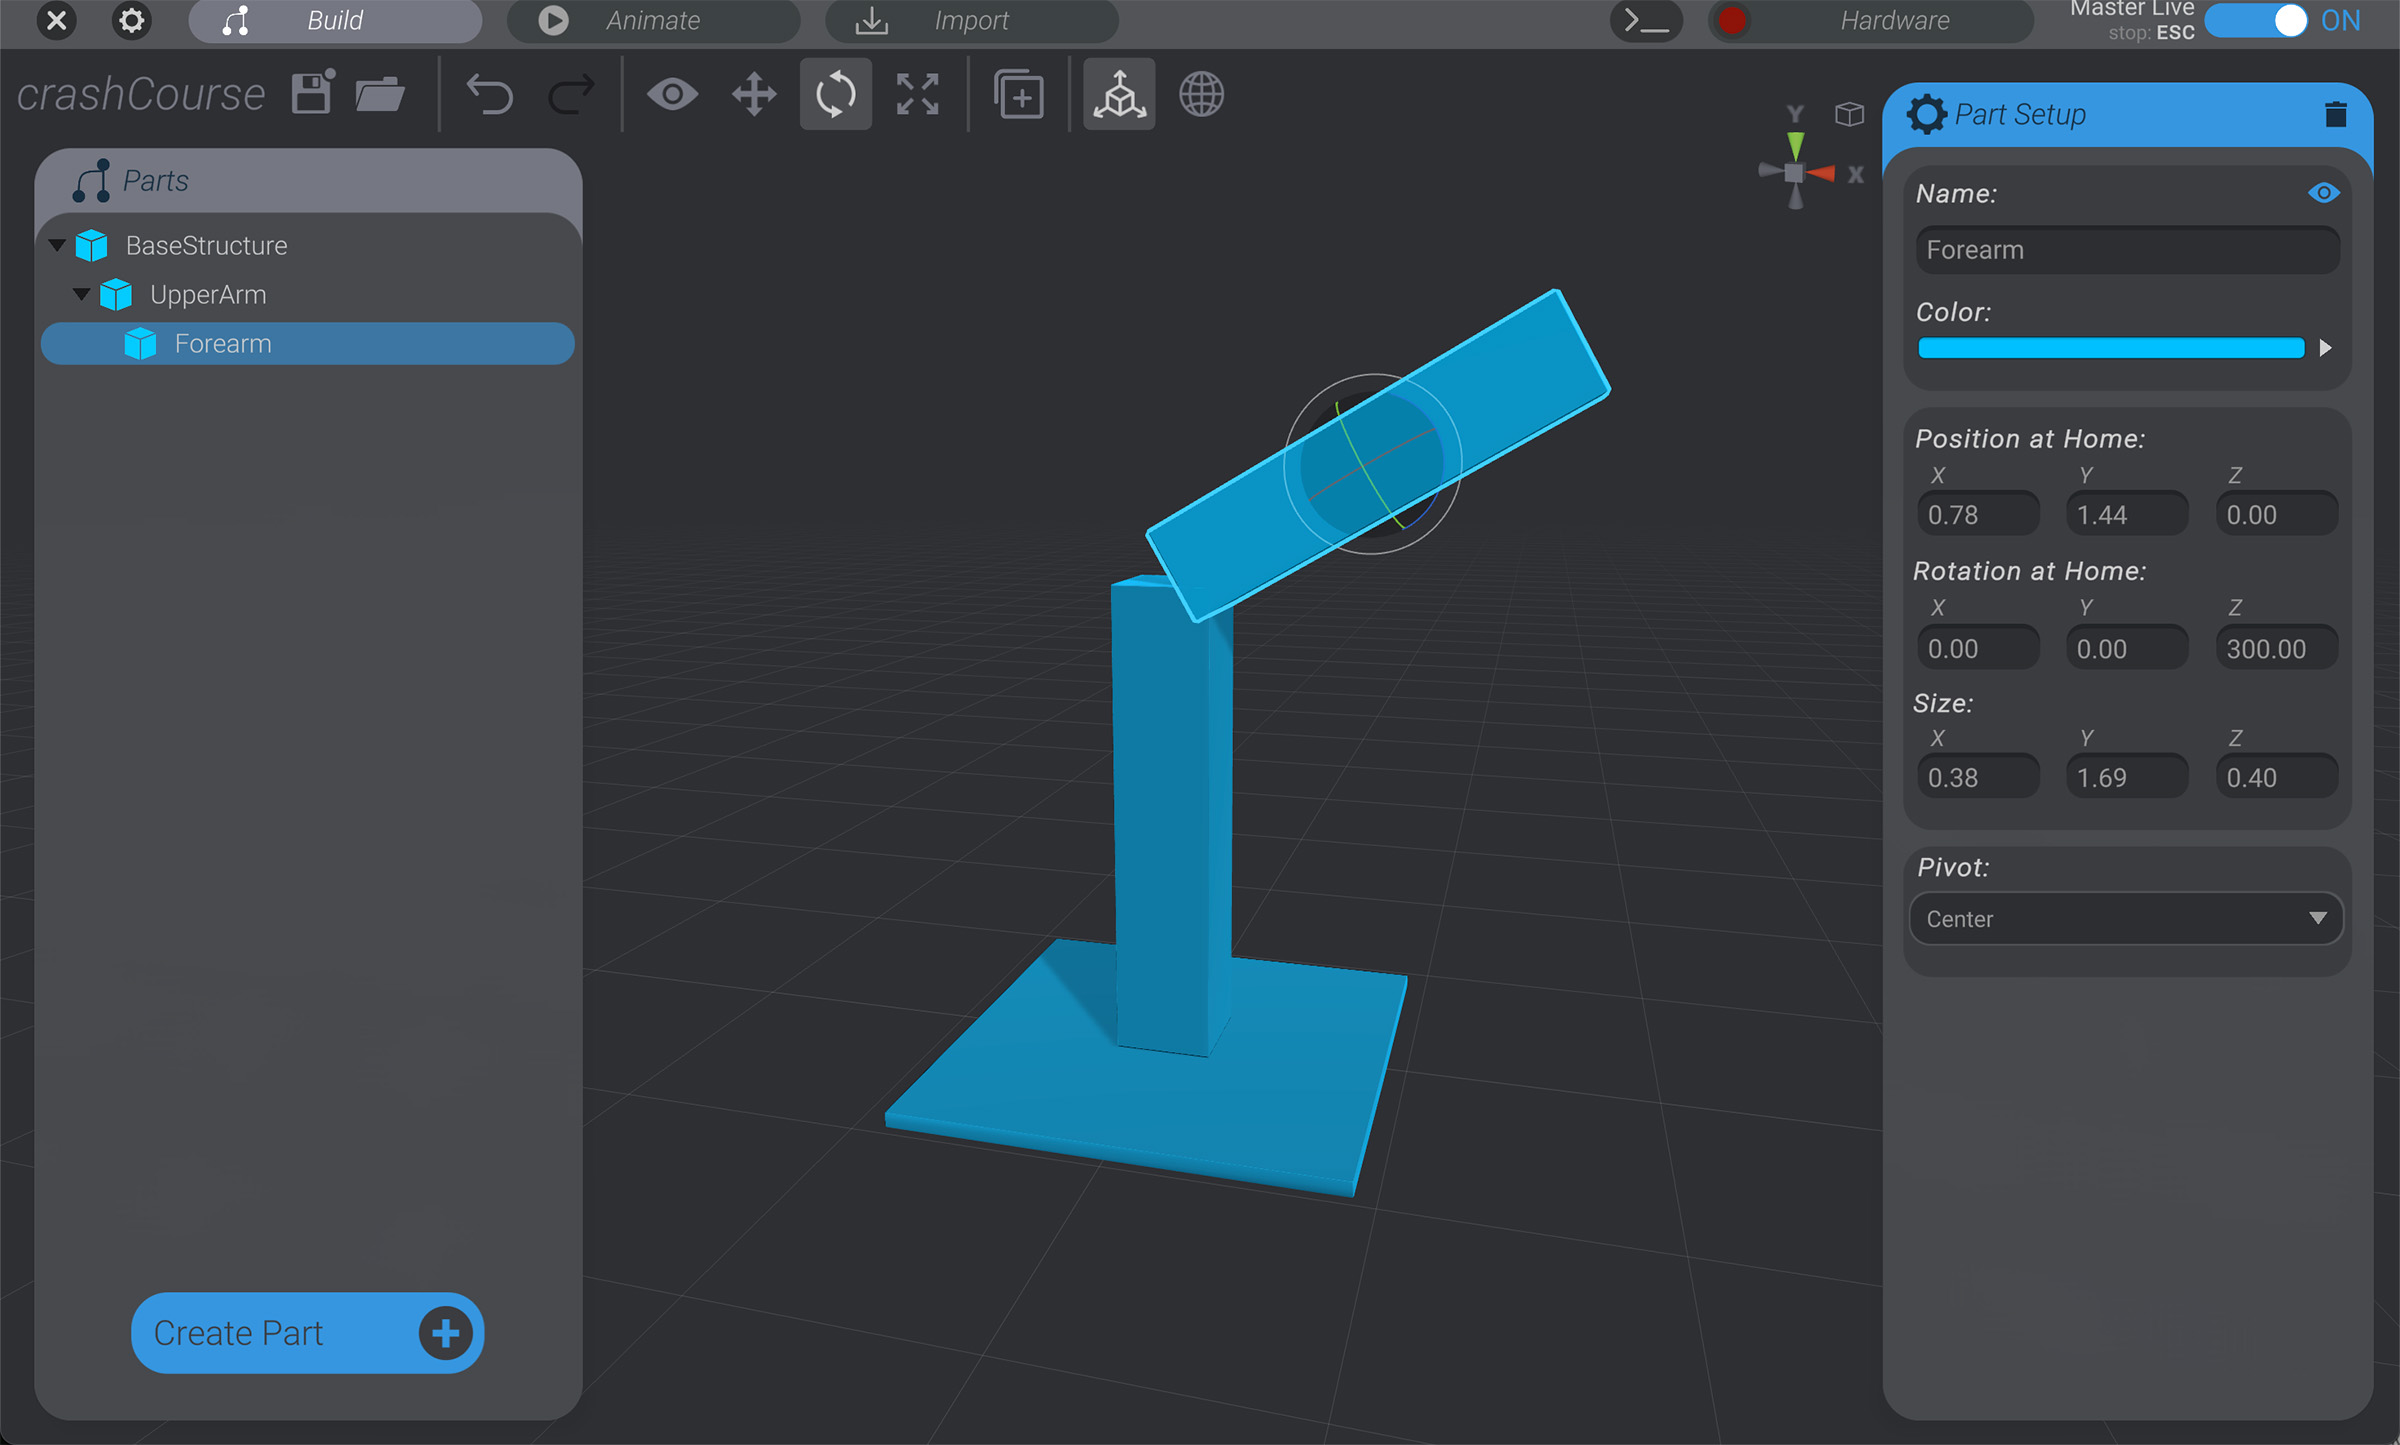Open the Hardware menu
The height and width of the screenshot is (1445, 2400).
(1893, 20)
